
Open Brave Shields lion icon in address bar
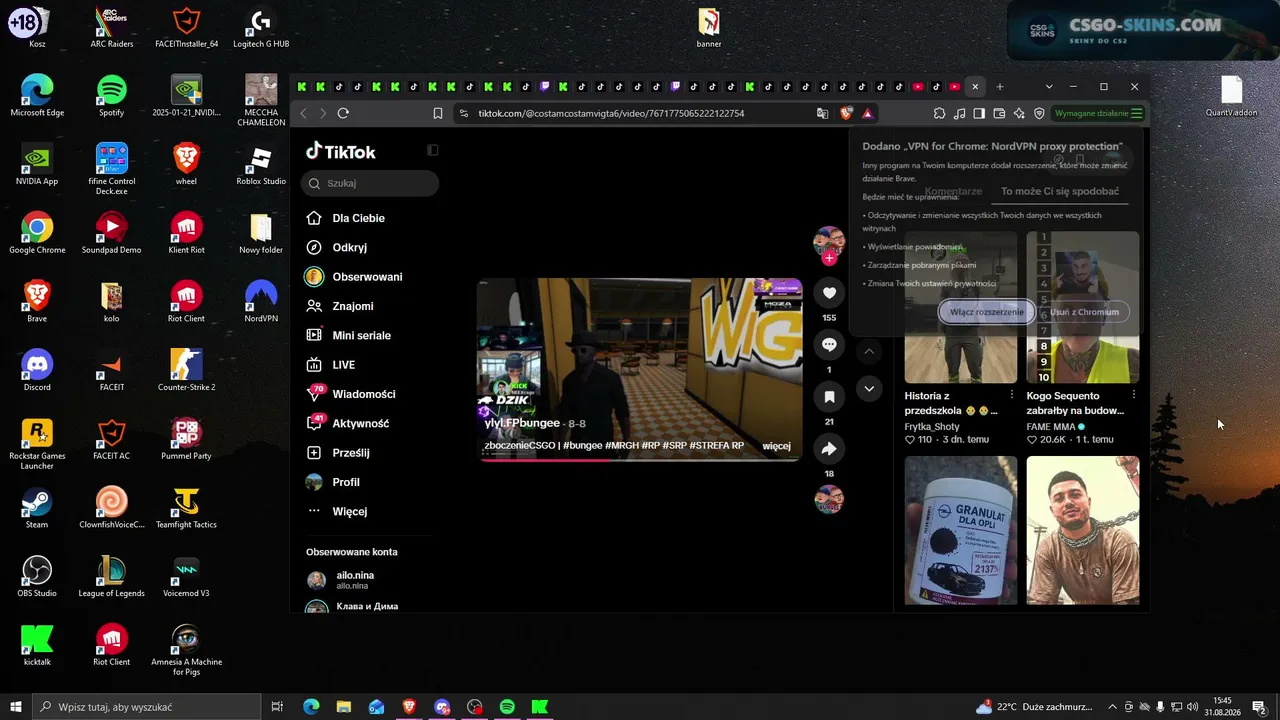click(846, 113)
